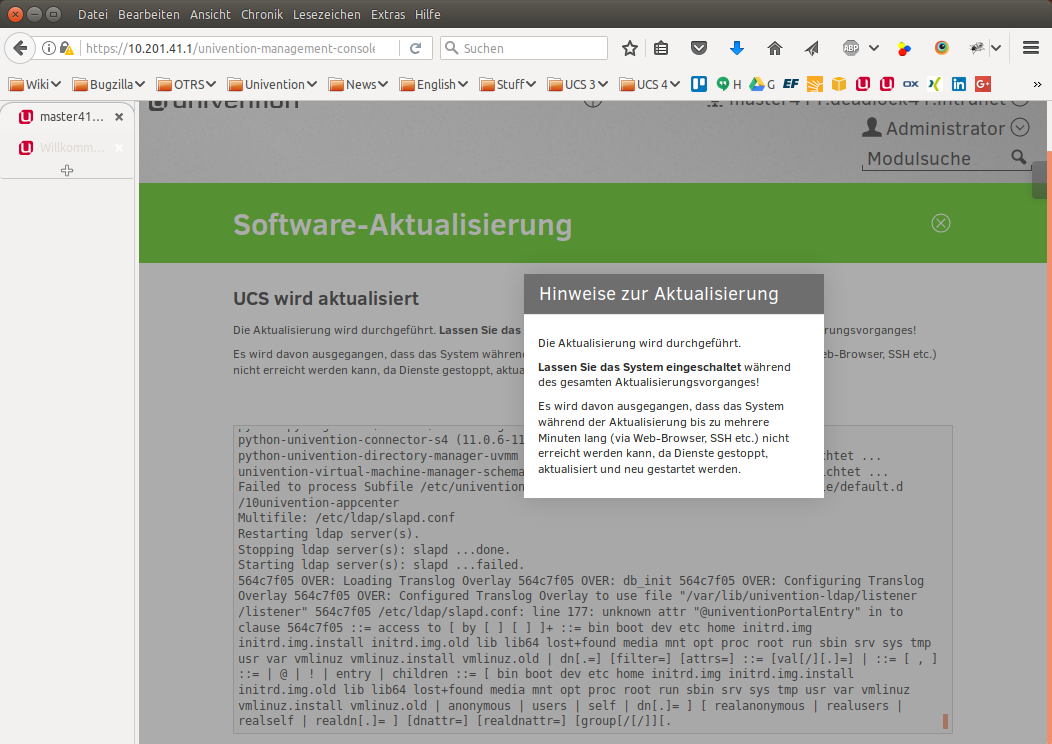
Task: Open the Chronik menu
Action: (262, 15)
